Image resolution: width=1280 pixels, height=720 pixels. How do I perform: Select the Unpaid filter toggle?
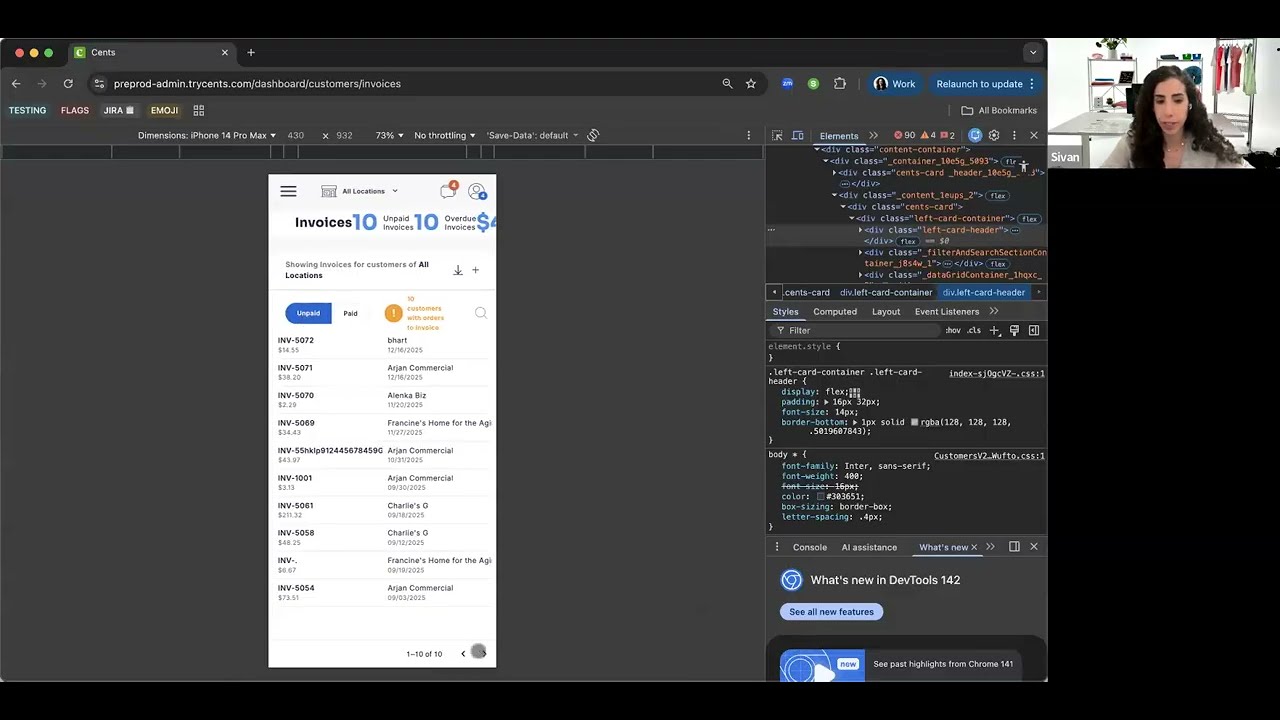coord(308,313)
